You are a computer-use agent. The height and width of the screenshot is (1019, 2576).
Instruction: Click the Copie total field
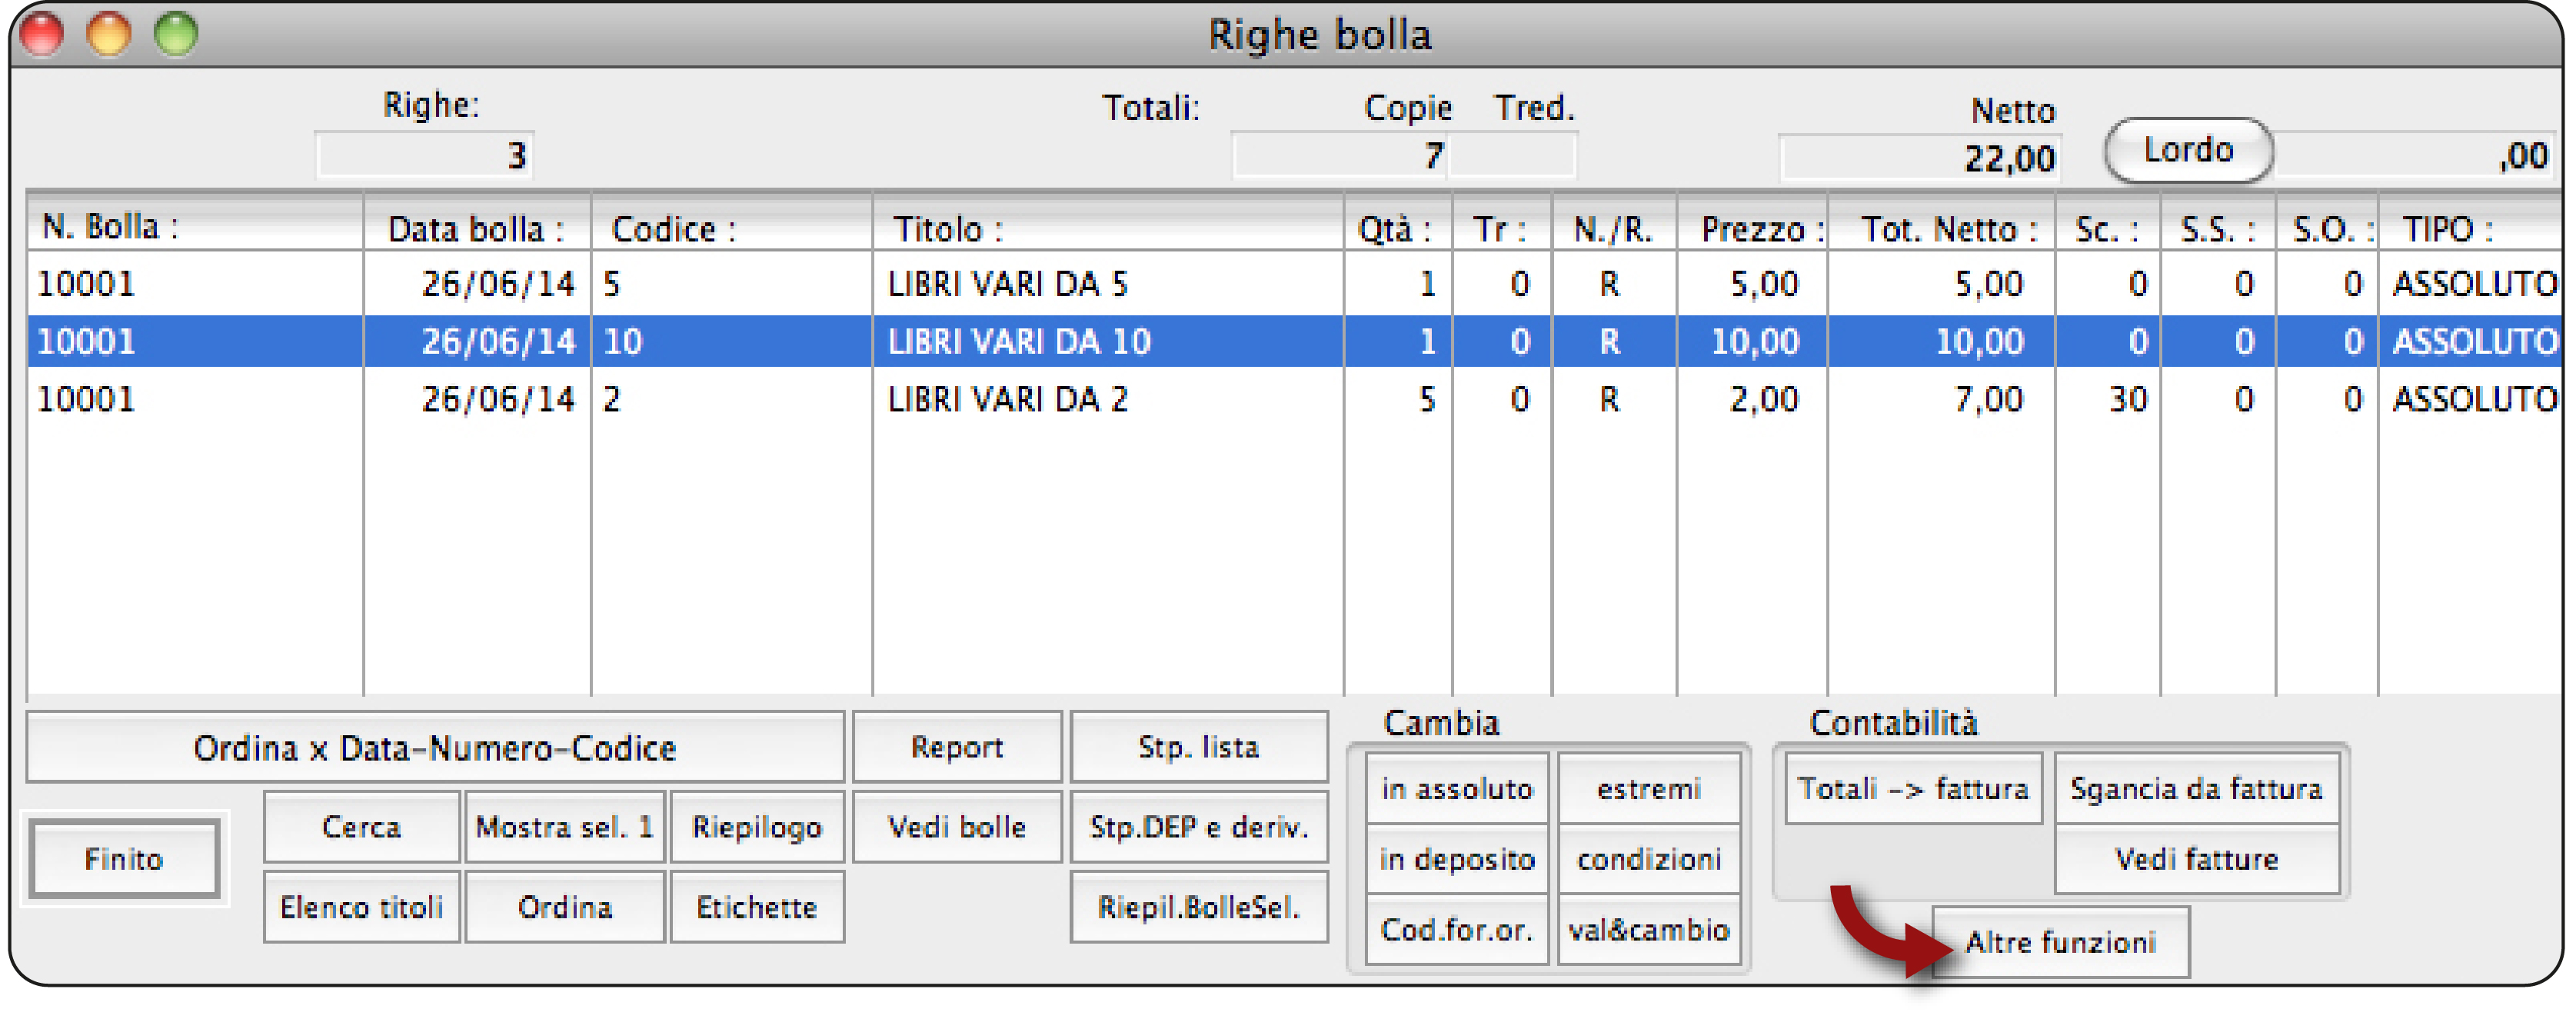[1340, 155]
